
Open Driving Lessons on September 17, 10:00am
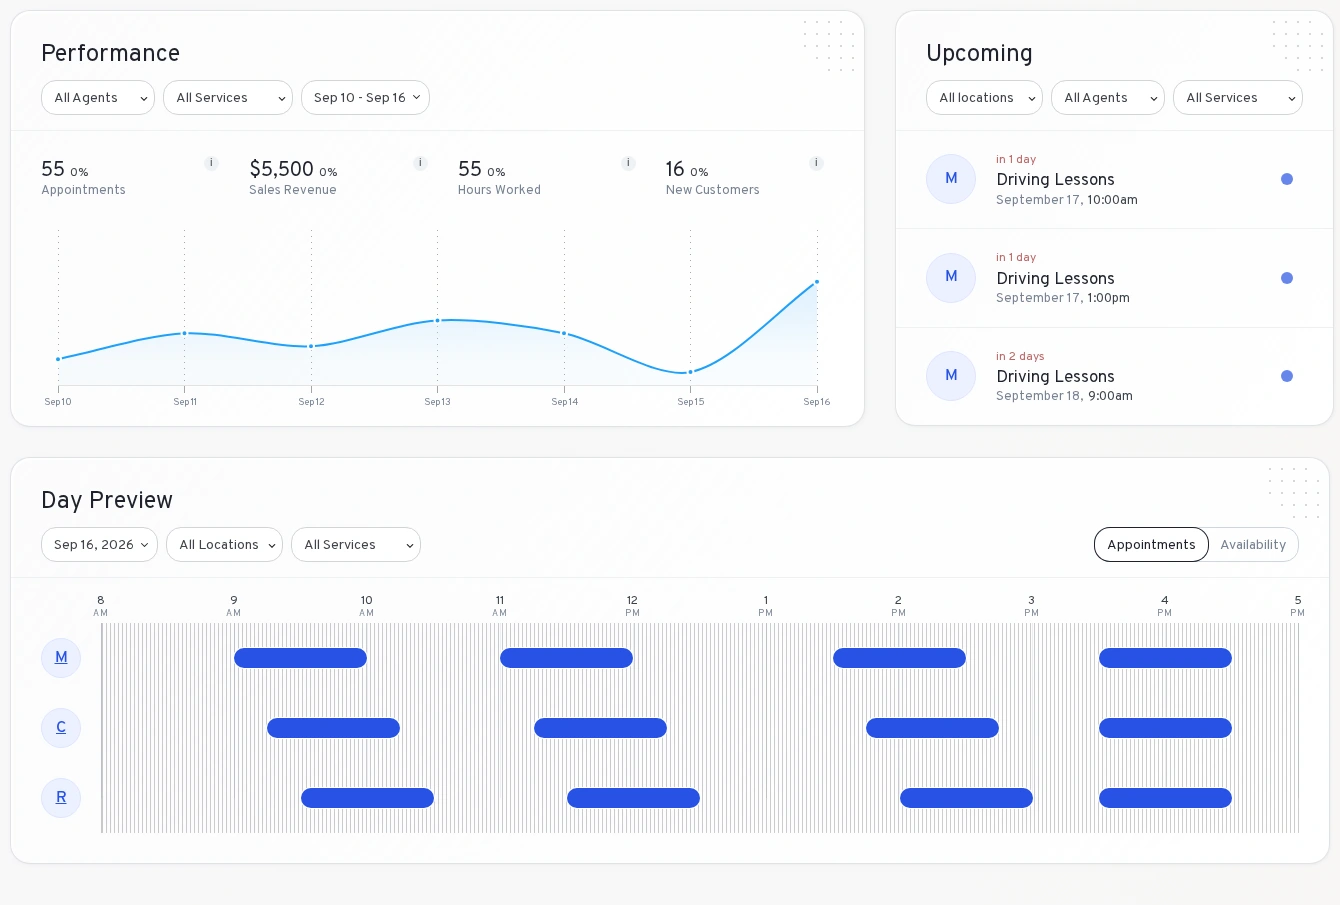(1114, 180)
